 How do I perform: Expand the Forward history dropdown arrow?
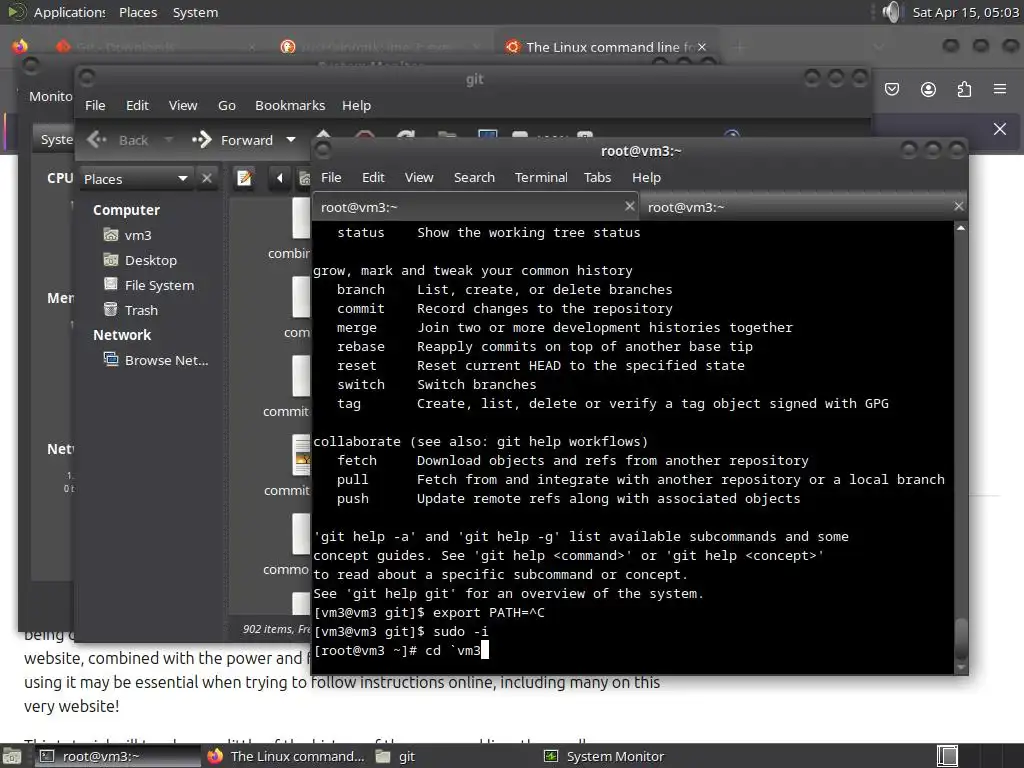click(x=291, y=140)
